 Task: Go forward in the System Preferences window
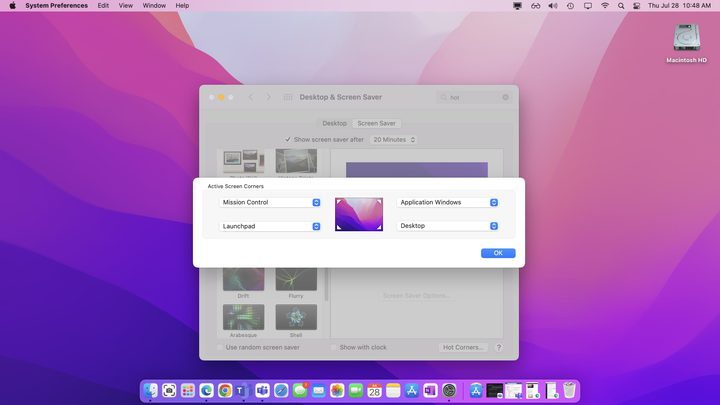point(269,97)
